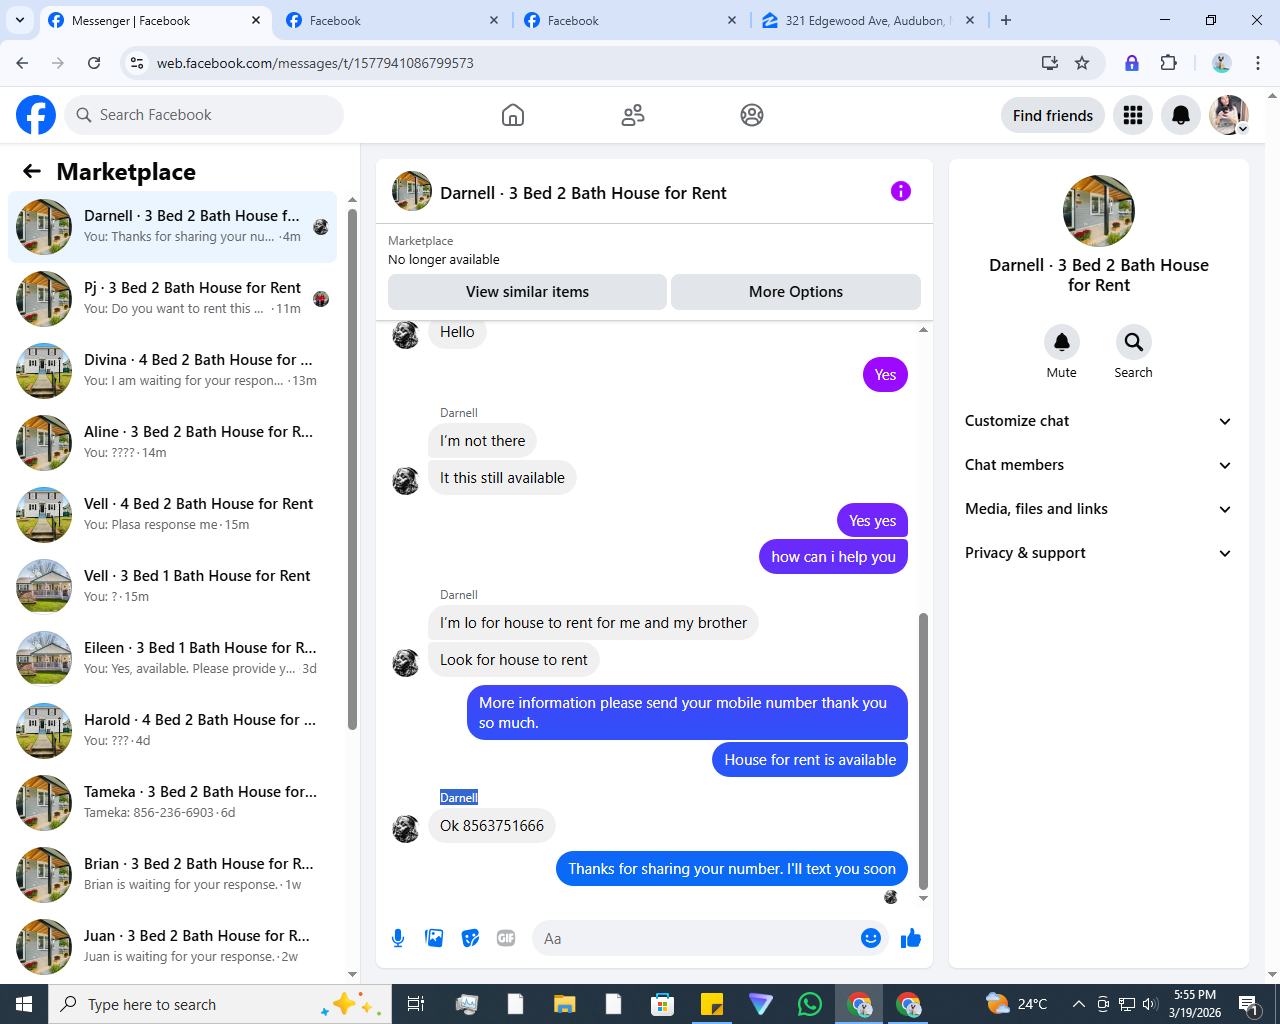1280x1024 pixels.
Task: Open File Explorer from the taskbar
Action: tap(564, 1004)
